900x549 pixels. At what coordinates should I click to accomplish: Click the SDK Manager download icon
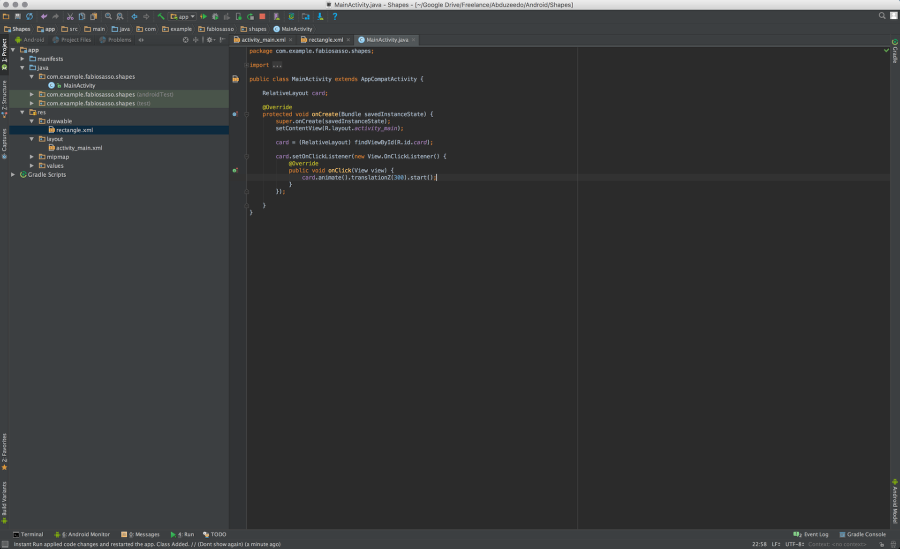tap(320, 17)
